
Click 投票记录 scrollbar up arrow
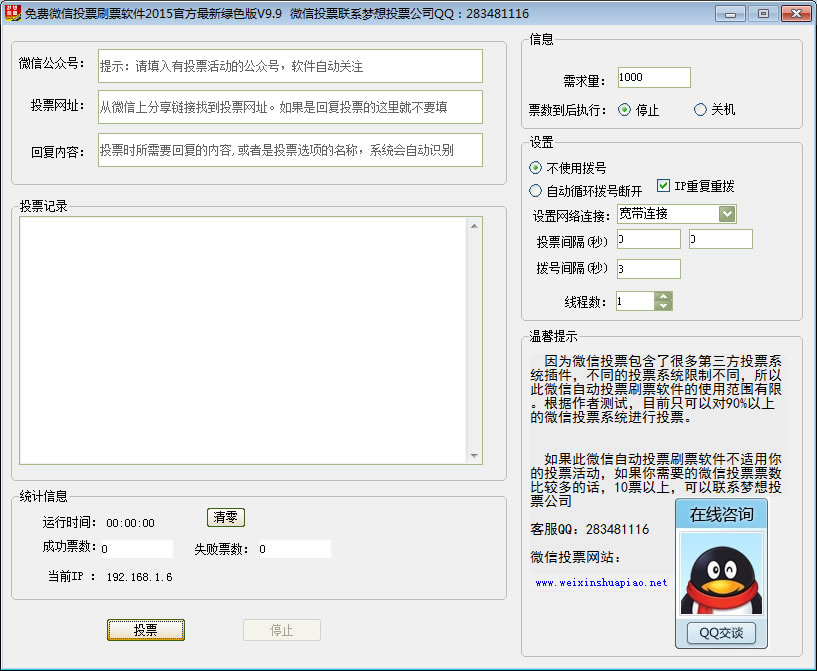point(474,226)
